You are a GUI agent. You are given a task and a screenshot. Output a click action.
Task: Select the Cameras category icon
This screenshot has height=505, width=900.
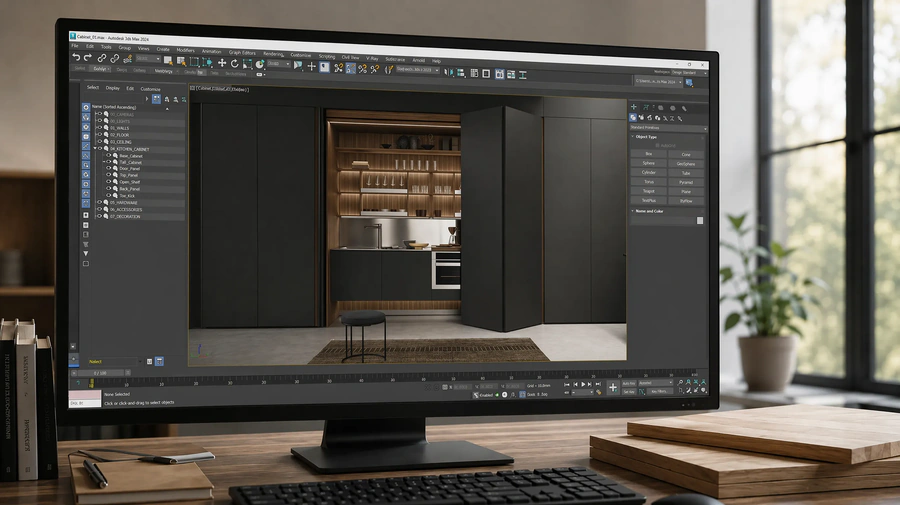[657, 118]
